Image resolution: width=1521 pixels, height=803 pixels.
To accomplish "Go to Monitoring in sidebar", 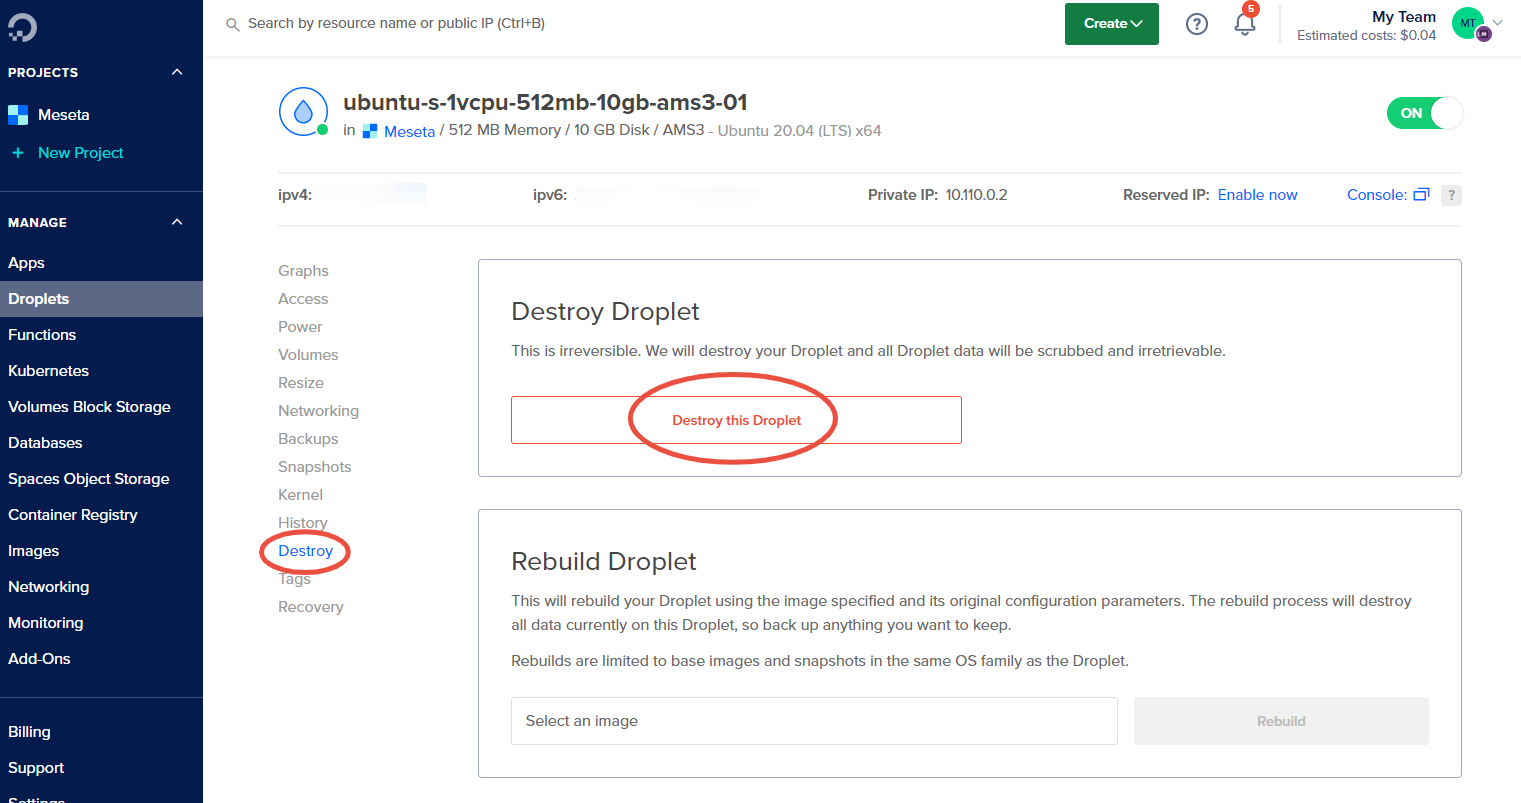I will coord(45,623).
